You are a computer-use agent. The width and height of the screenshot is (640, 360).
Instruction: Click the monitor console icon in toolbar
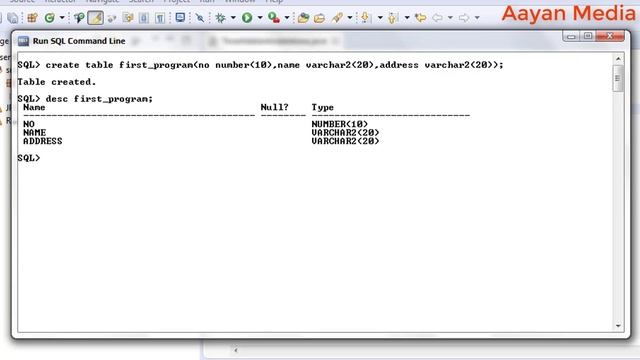point(180,18)
